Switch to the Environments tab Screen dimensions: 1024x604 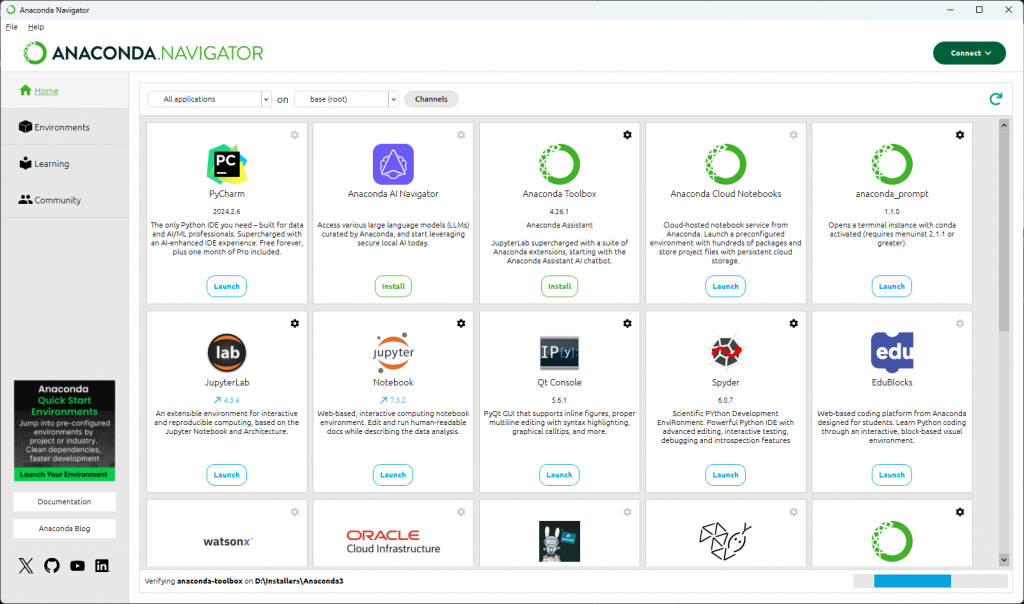pos(65,127)
